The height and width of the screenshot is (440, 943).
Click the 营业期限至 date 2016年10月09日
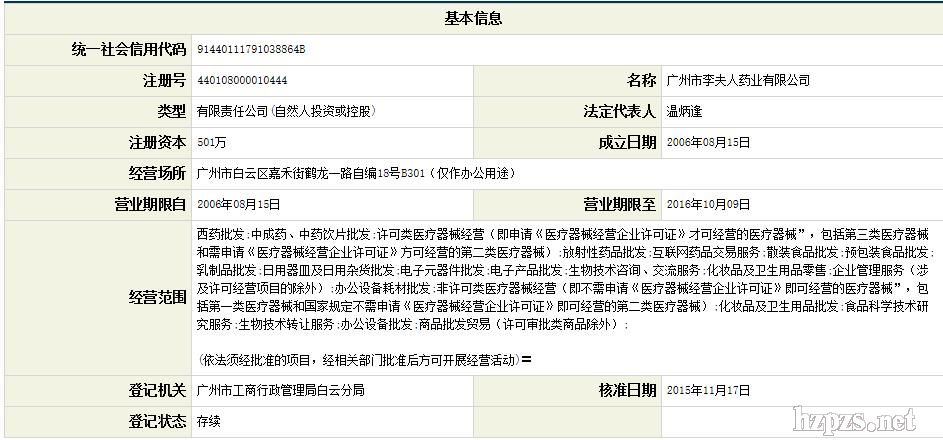707,204
